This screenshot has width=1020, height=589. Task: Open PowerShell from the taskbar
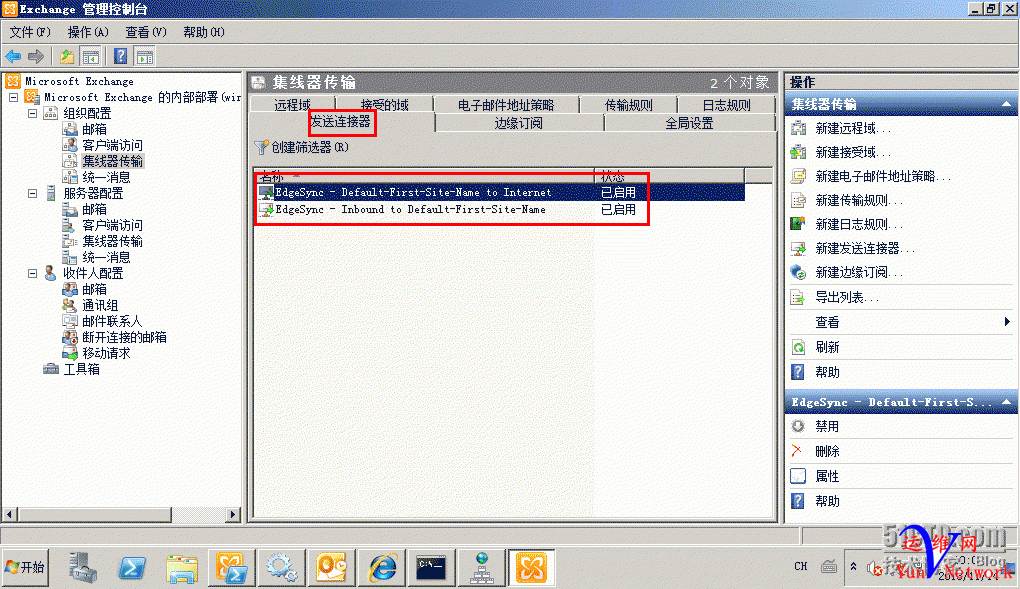[x=132, y=568]
